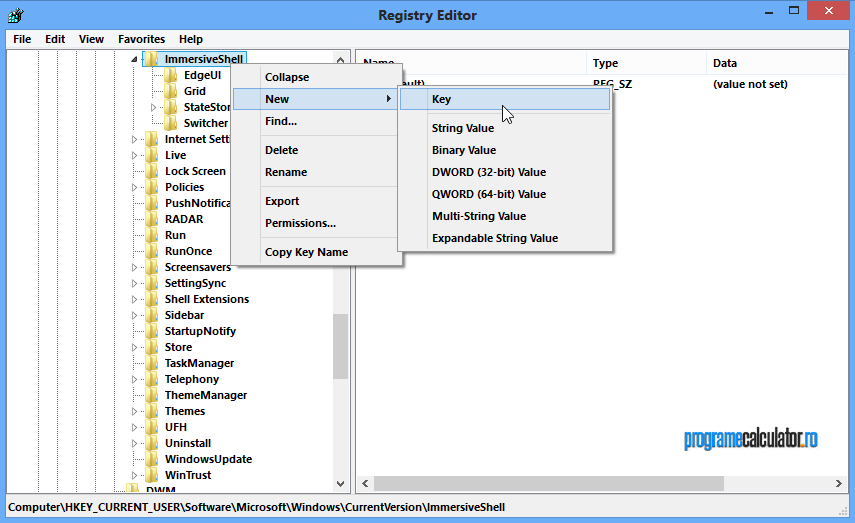Click the Type column header
The width and height of the screenshot is (855, 523).
pos(646,63)
